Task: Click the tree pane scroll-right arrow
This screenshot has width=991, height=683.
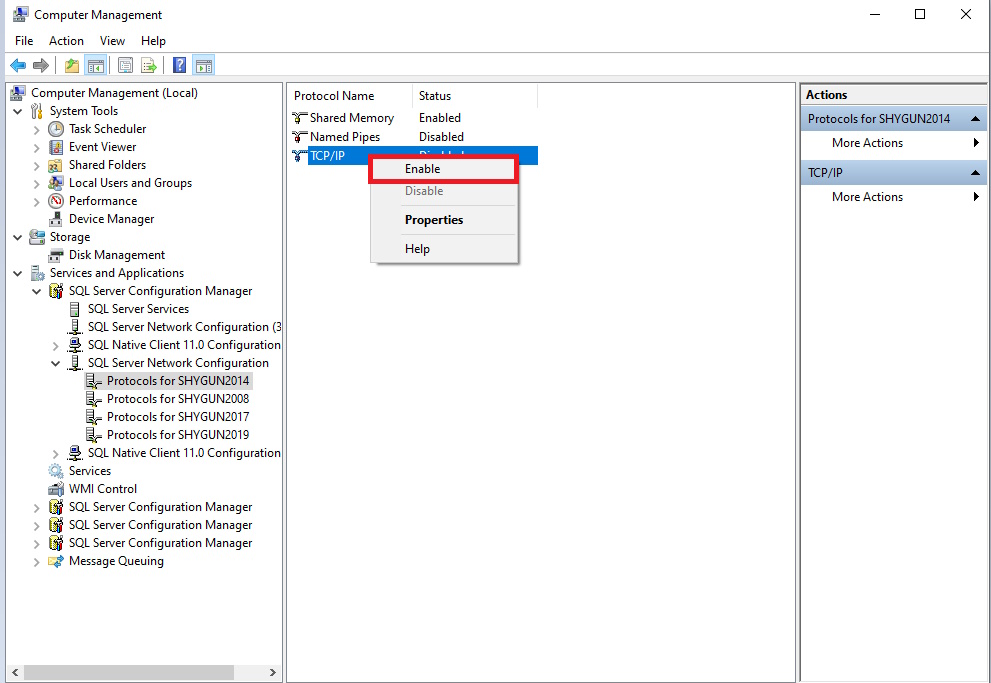Action: coord(273,672)
